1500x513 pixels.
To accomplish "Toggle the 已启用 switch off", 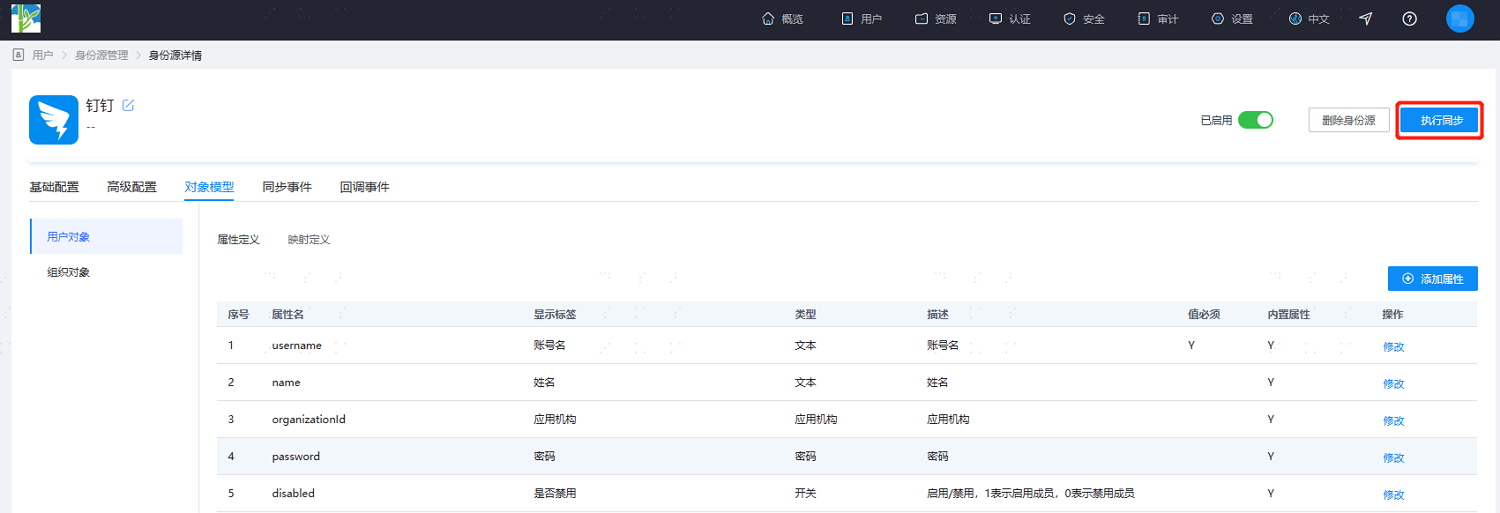I will click(1256, 120).
